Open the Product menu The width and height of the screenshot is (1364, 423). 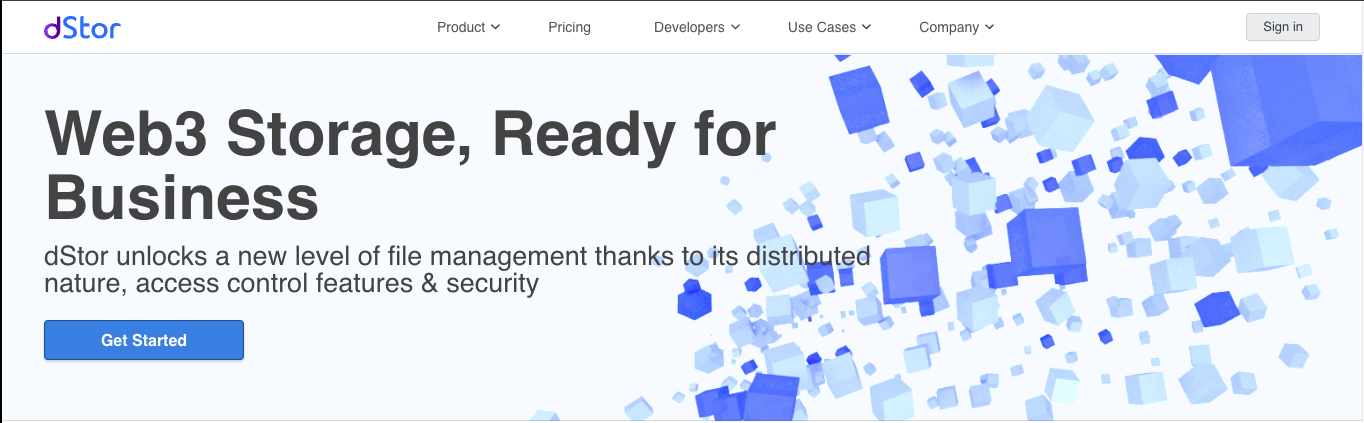click(x=468, y=27)
